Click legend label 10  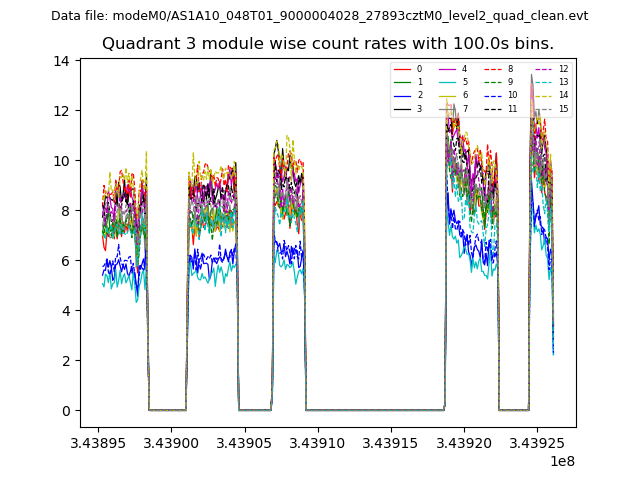tap(512, 95)
